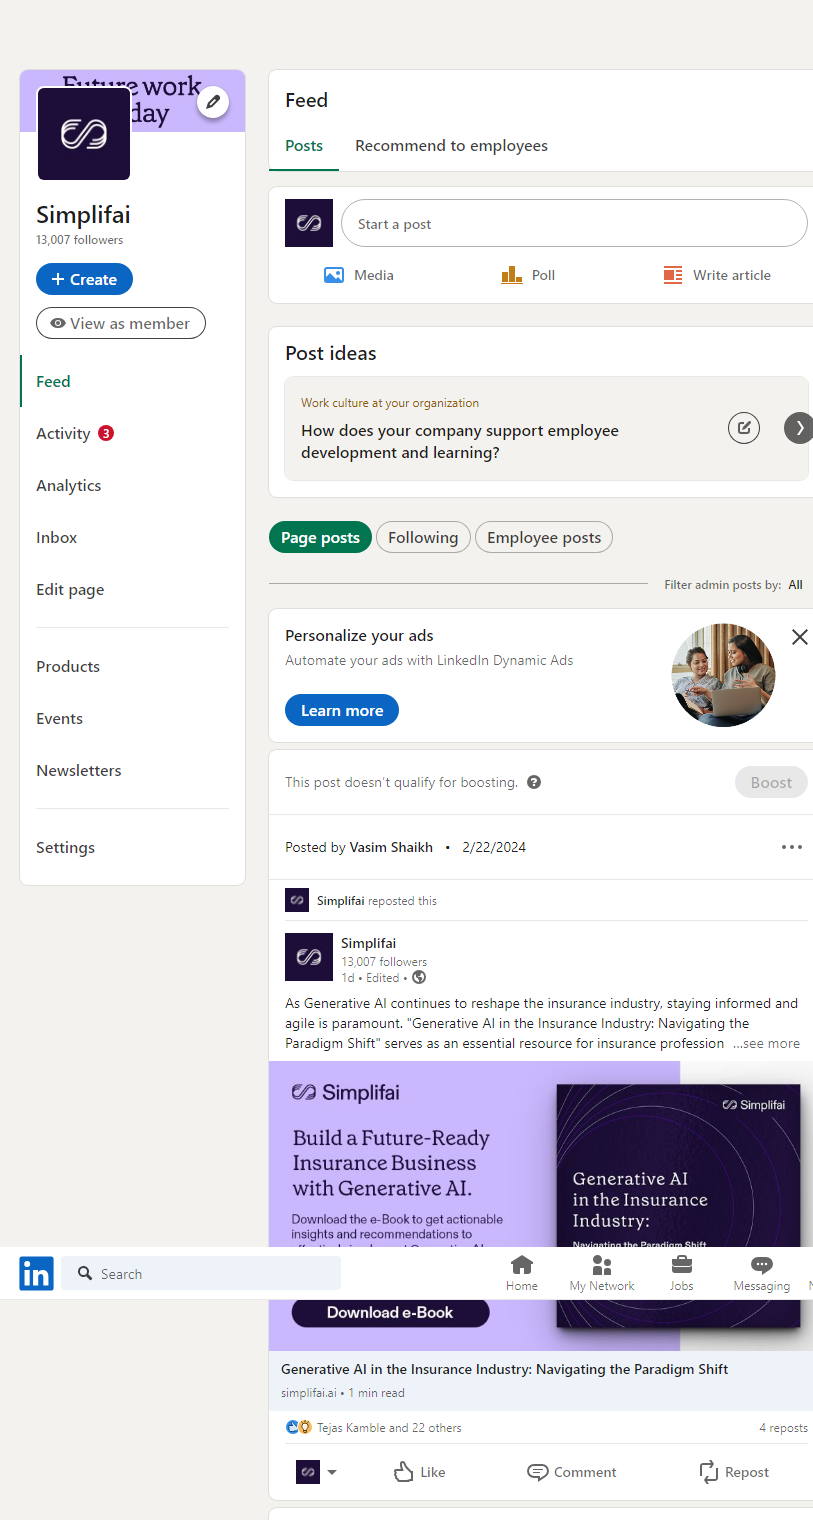Open Activity with 3 notifications
This screenshot has height=1520, width=813.
tap(75, 433)
